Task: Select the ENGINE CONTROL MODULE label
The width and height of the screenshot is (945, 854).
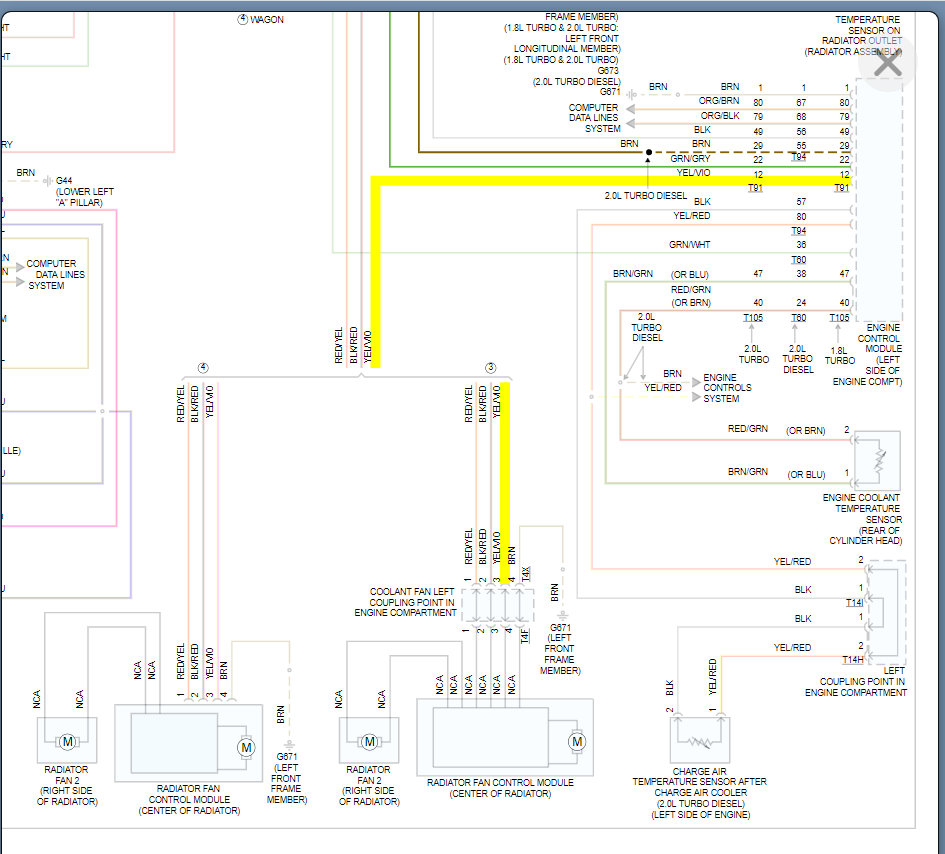Action: [868, 354]
